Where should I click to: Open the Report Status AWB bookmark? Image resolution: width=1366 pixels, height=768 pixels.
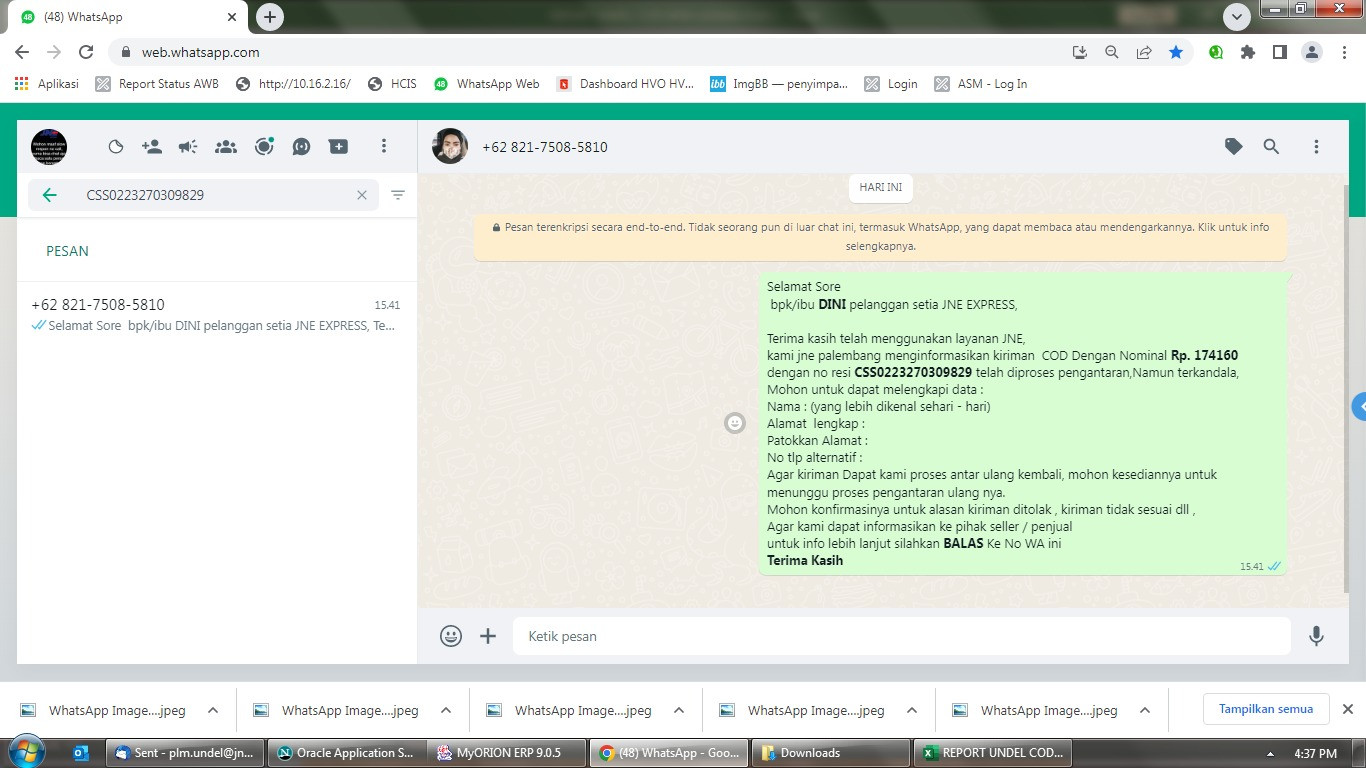[157, 84]
